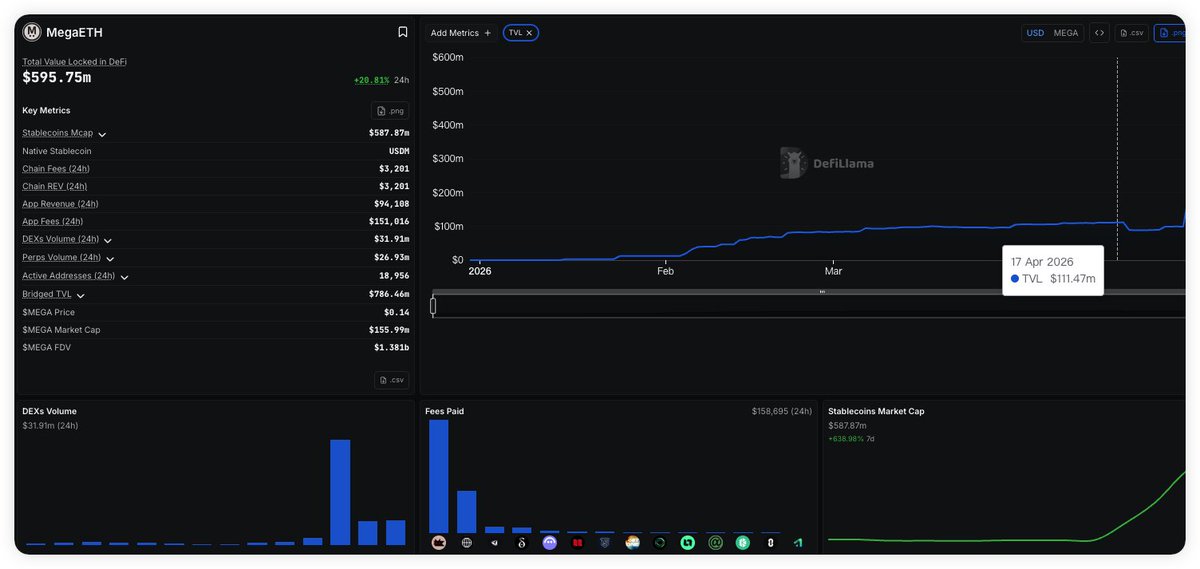
Task: Click the red book protocol icon
Action: [577, 543]
